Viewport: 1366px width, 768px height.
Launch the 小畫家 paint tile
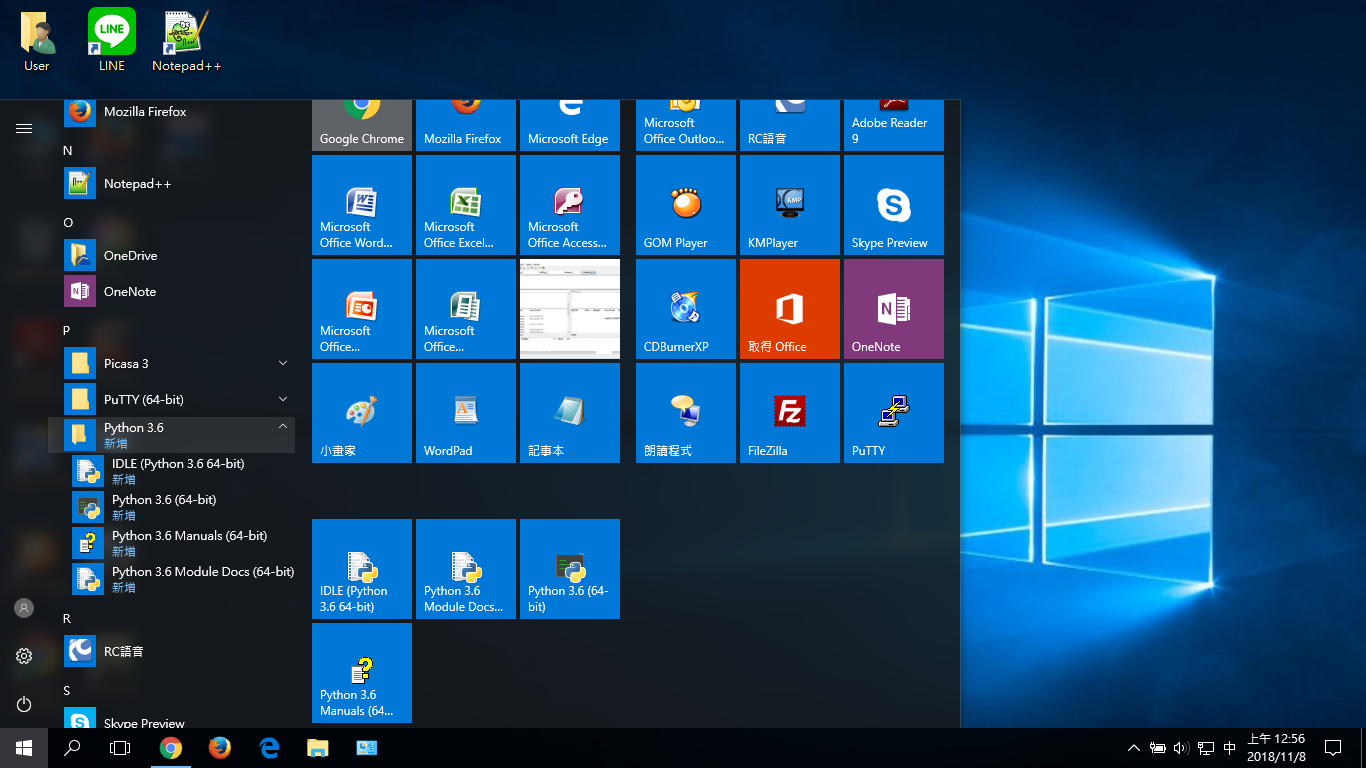point(362,413)
